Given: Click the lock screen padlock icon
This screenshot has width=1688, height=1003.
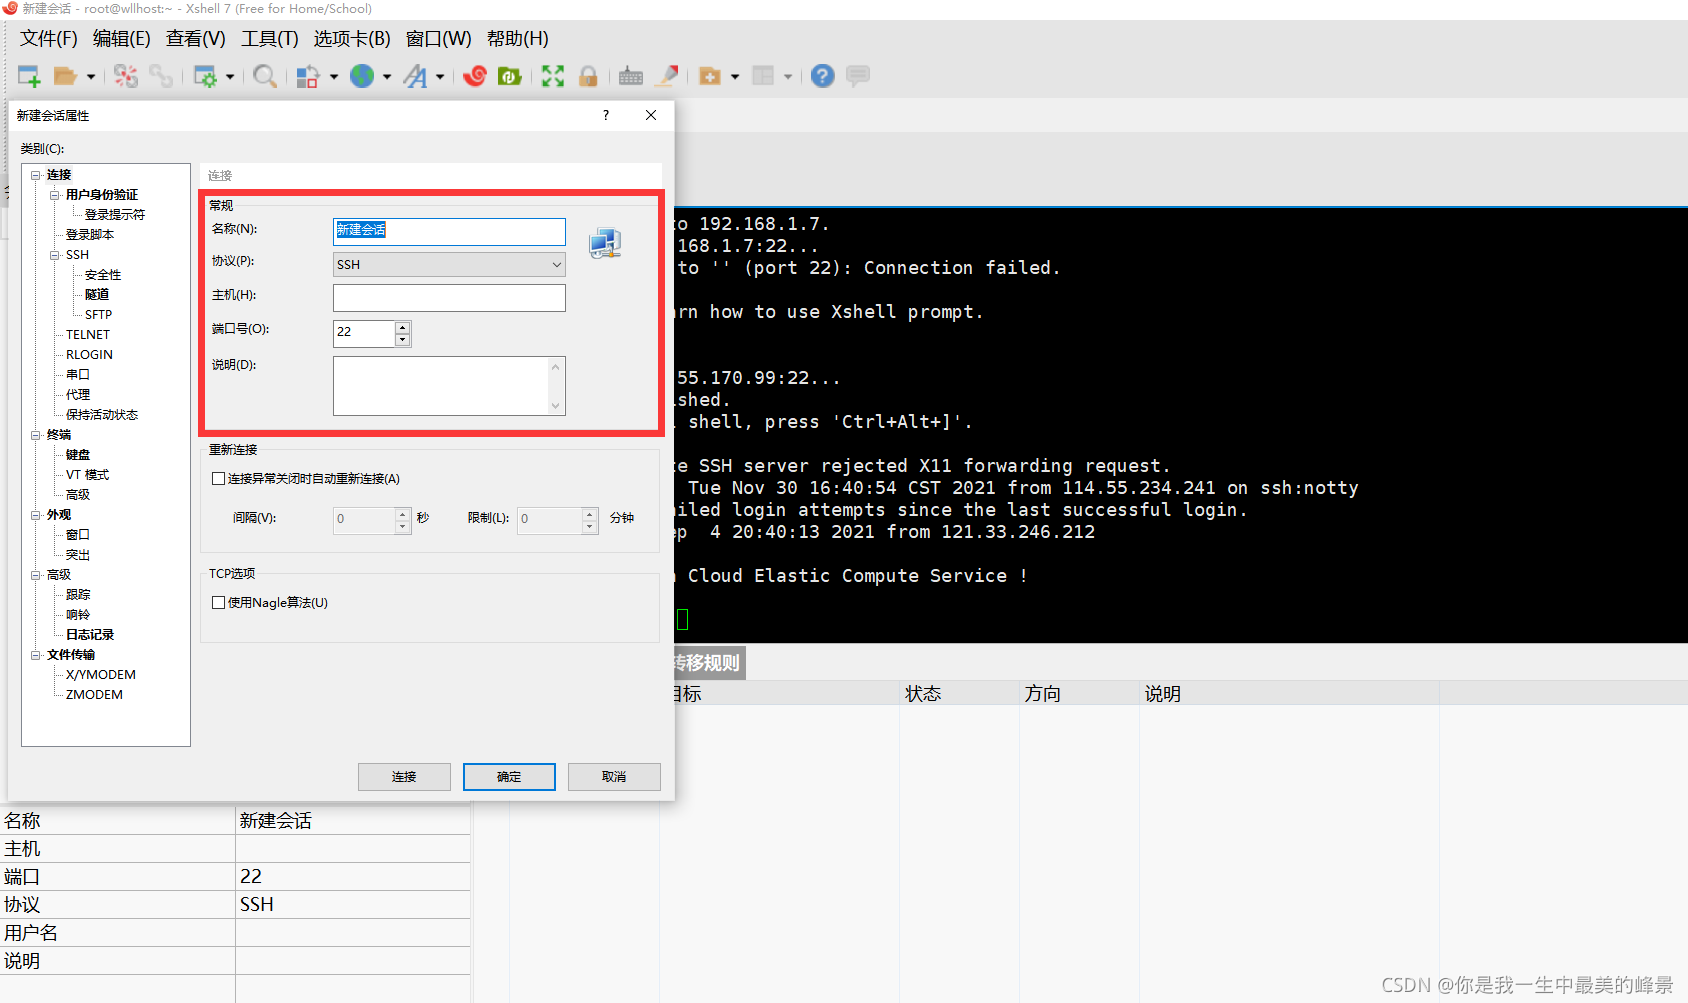Looking at the screenshot, I should click(588, 76).
